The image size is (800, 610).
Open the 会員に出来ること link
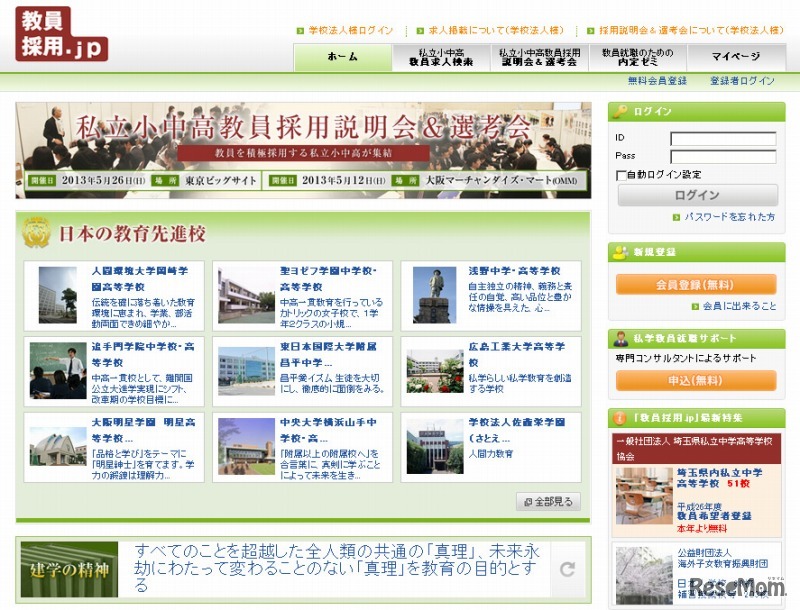click(739, 307)
